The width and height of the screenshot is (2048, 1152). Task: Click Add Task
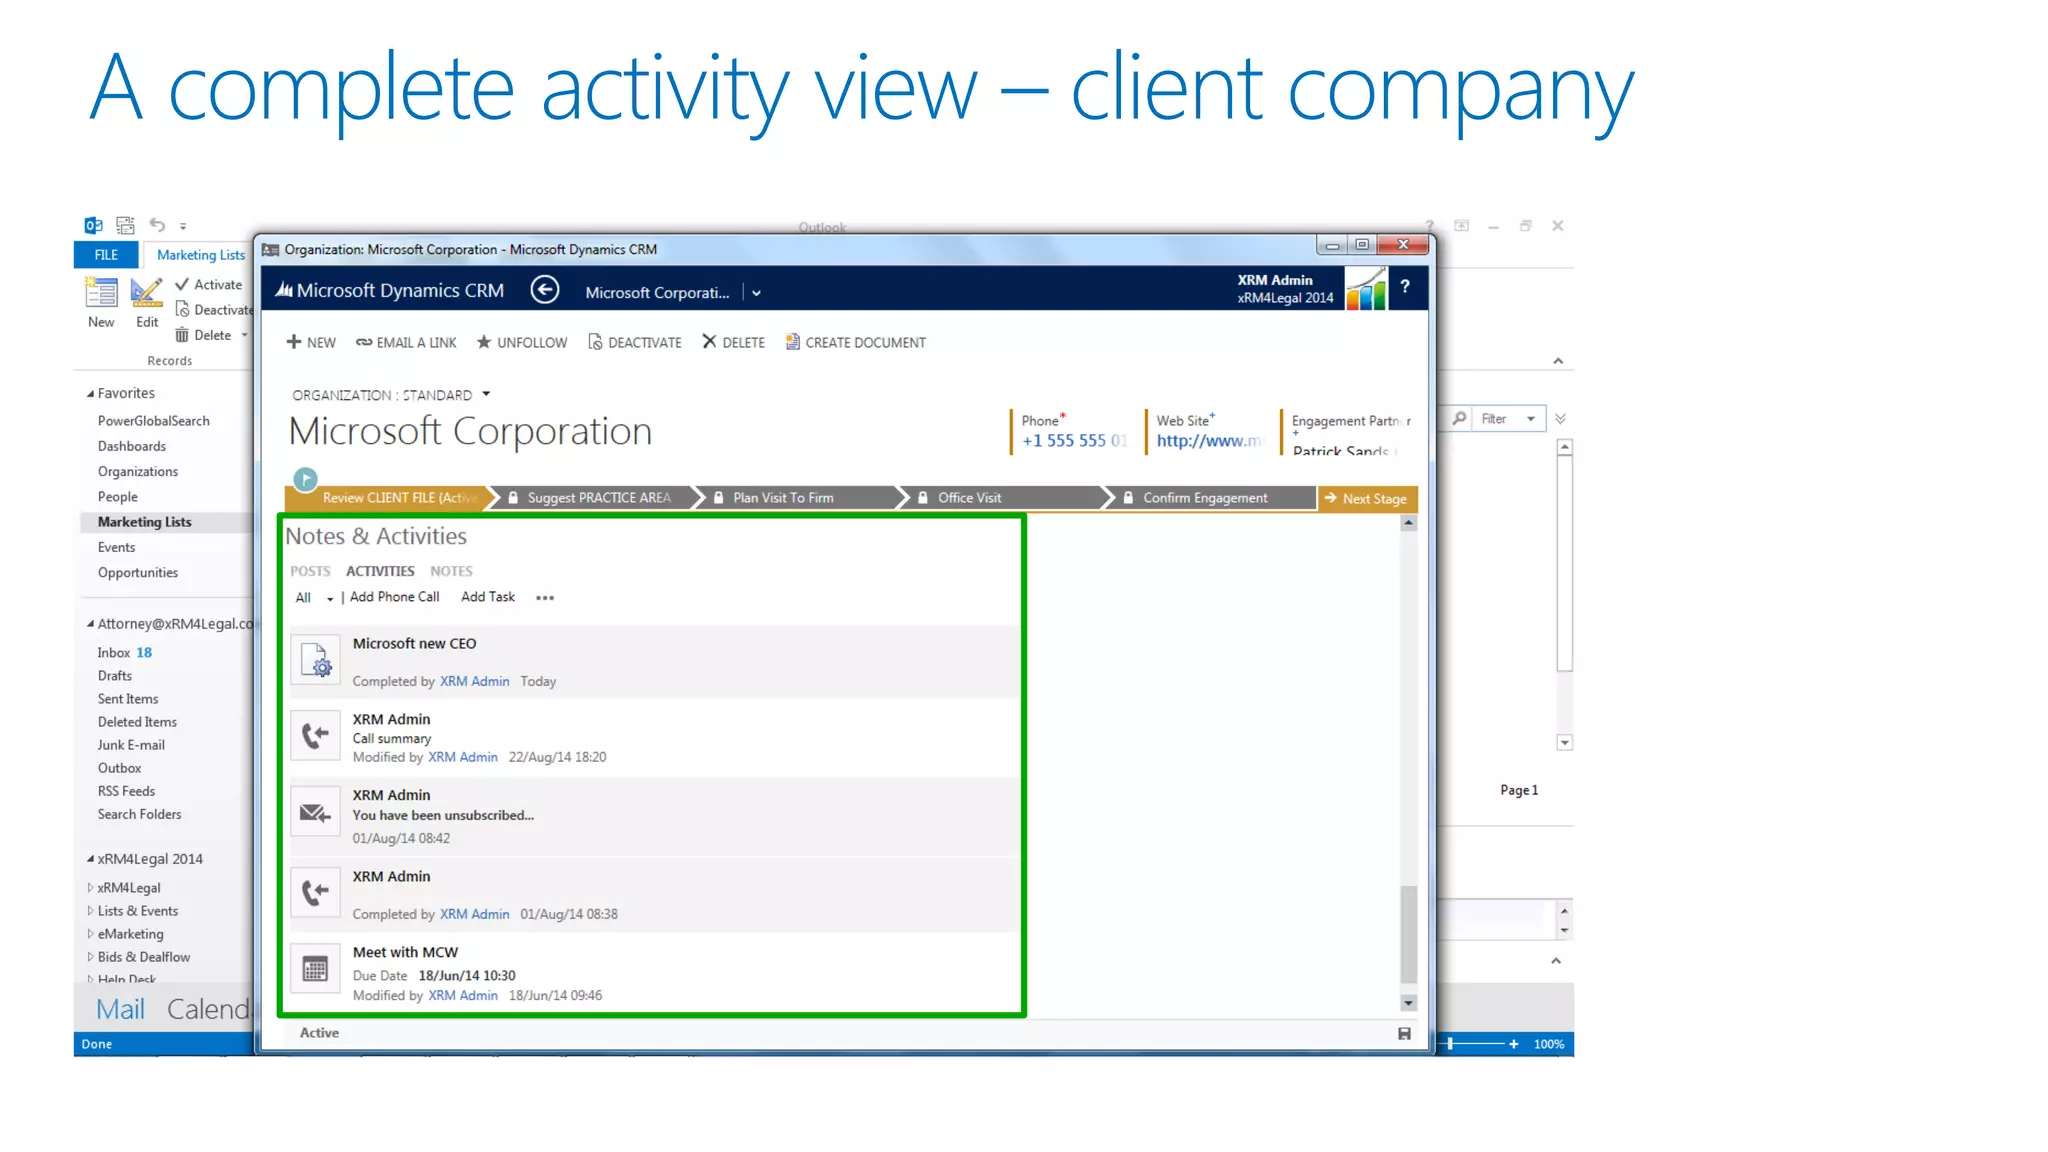click(488, 597)
